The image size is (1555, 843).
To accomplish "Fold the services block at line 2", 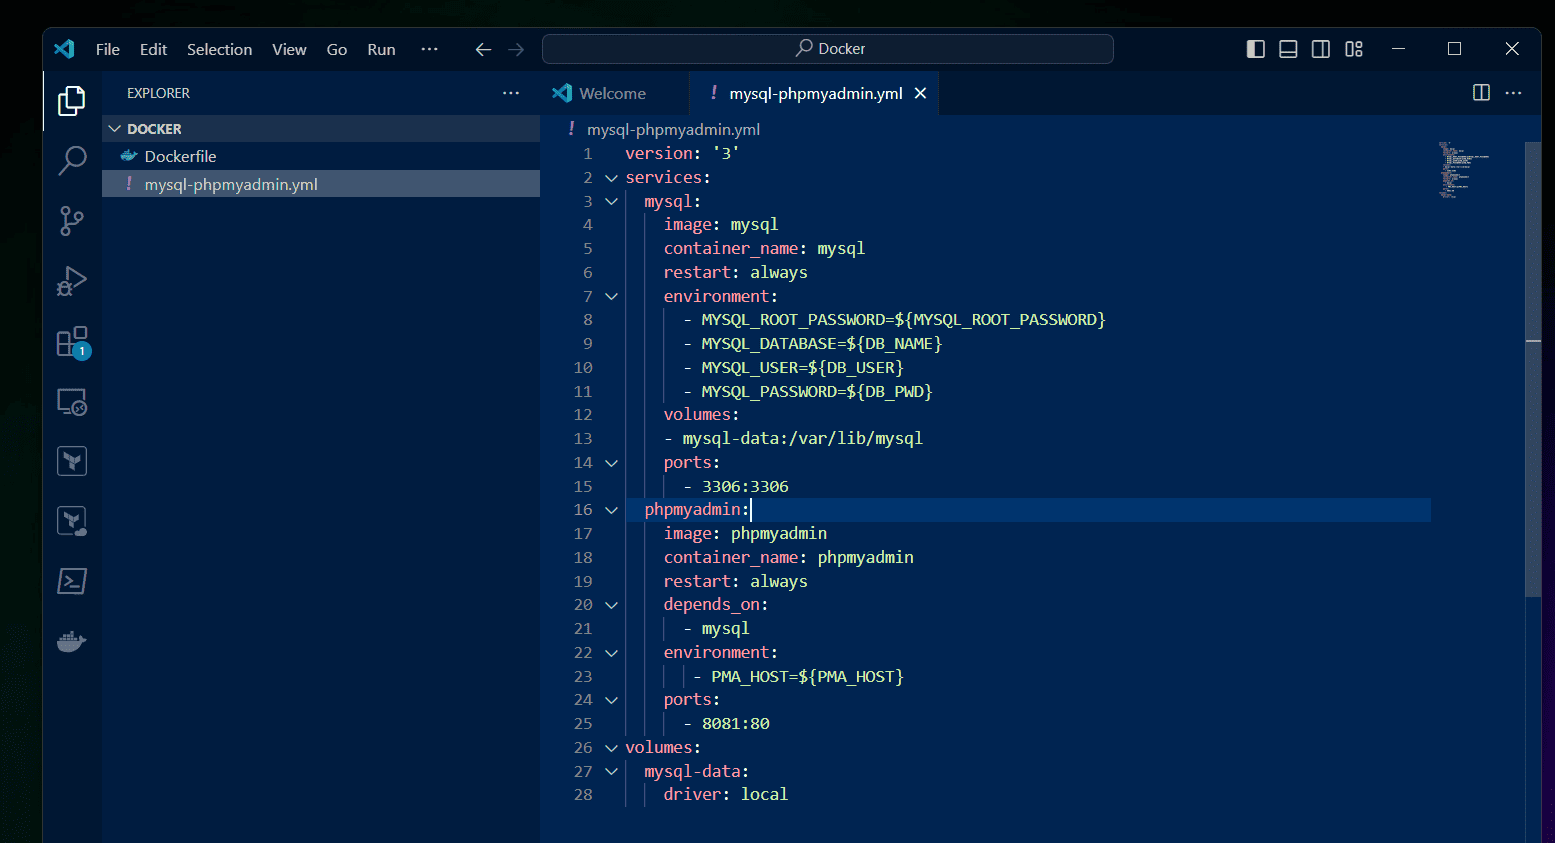I will pos(611,178).
